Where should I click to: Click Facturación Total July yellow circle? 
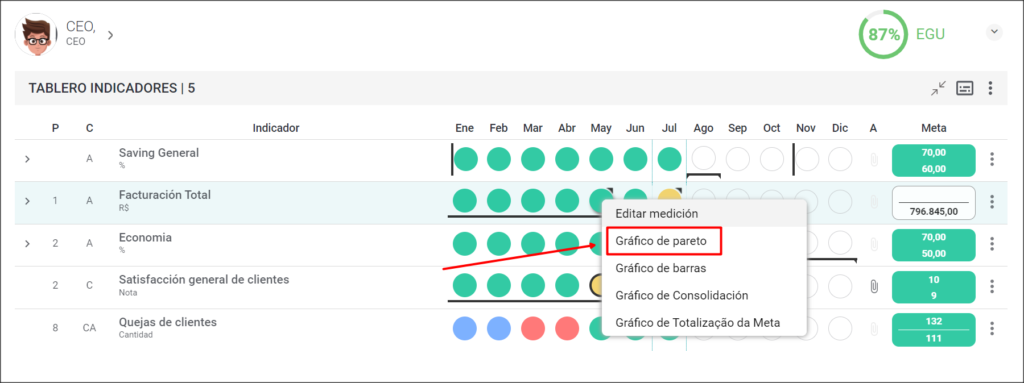point(669,196)
